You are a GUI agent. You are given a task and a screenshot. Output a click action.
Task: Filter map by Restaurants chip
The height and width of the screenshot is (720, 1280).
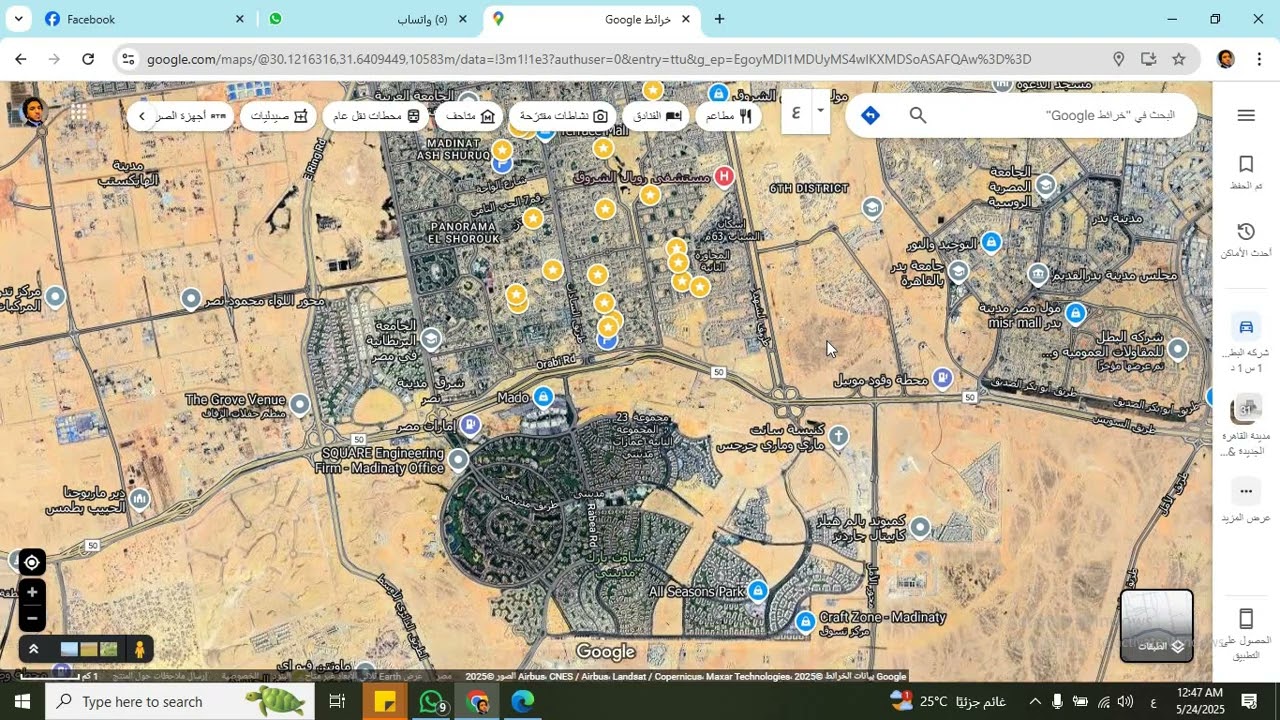[x=729, y=116]
